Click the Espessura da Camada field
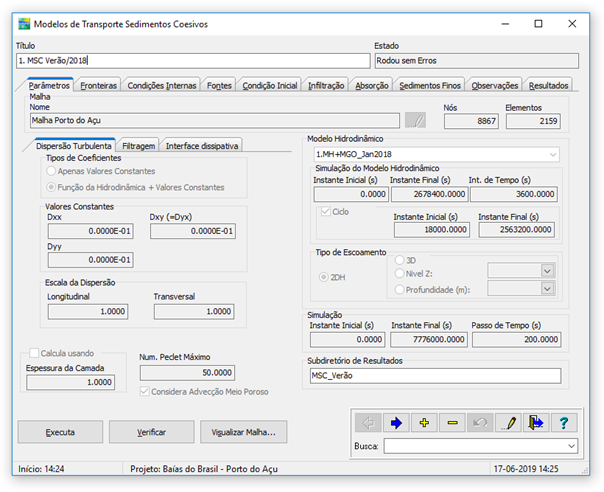Viewport: 604px width, 492px height. [70, 382]
